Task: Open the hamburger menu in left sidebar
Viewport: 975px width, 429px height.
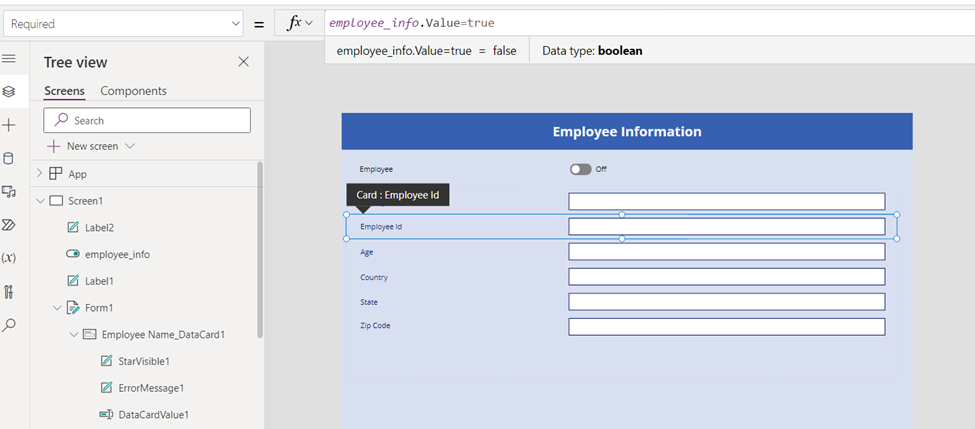Action: point(9,59)
